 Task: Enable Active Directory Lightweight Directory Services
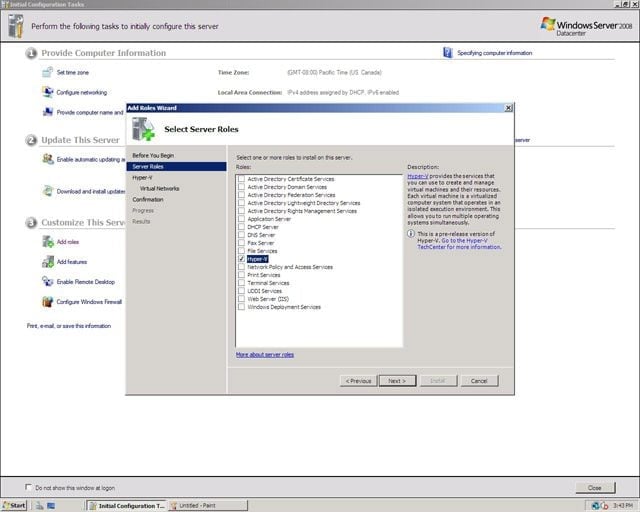242,203
